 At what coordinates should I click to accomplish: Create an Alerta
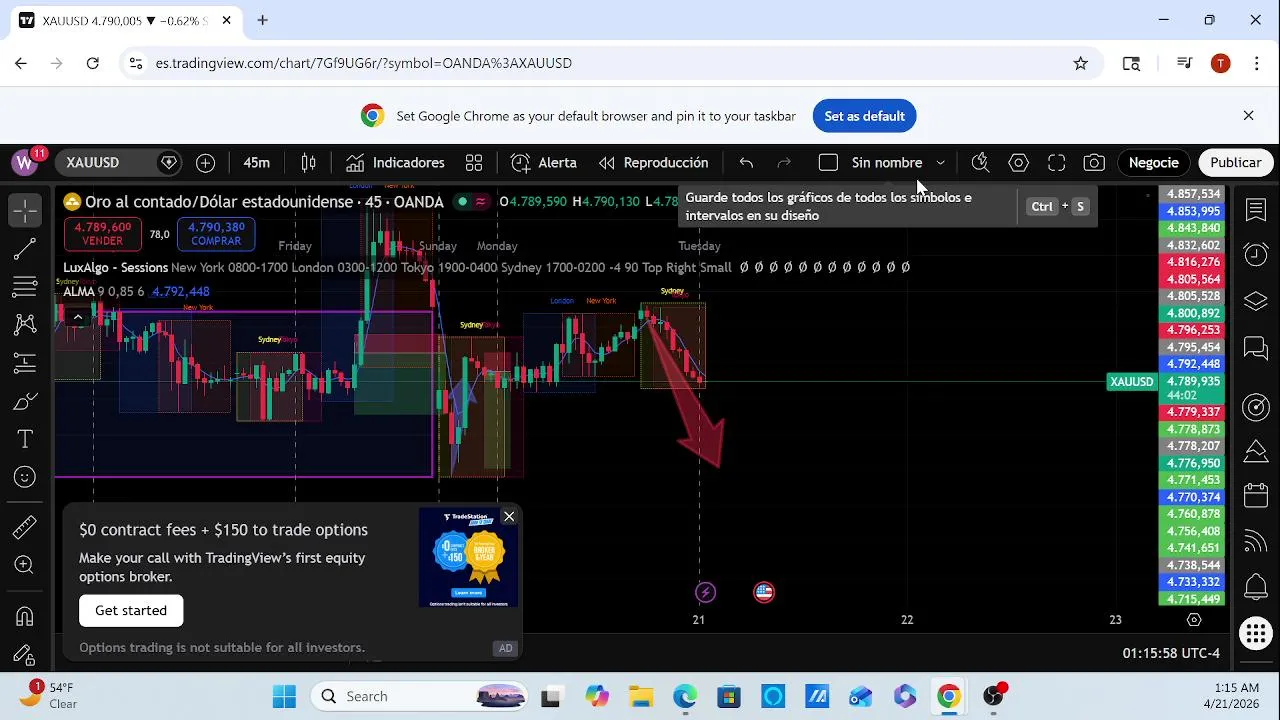544,163
